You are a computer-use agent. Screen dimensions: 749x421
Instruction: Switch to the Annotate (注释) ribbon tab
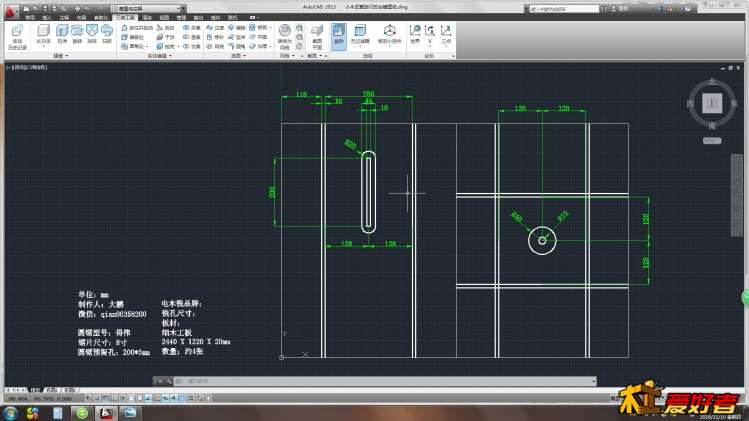[64, 17]
